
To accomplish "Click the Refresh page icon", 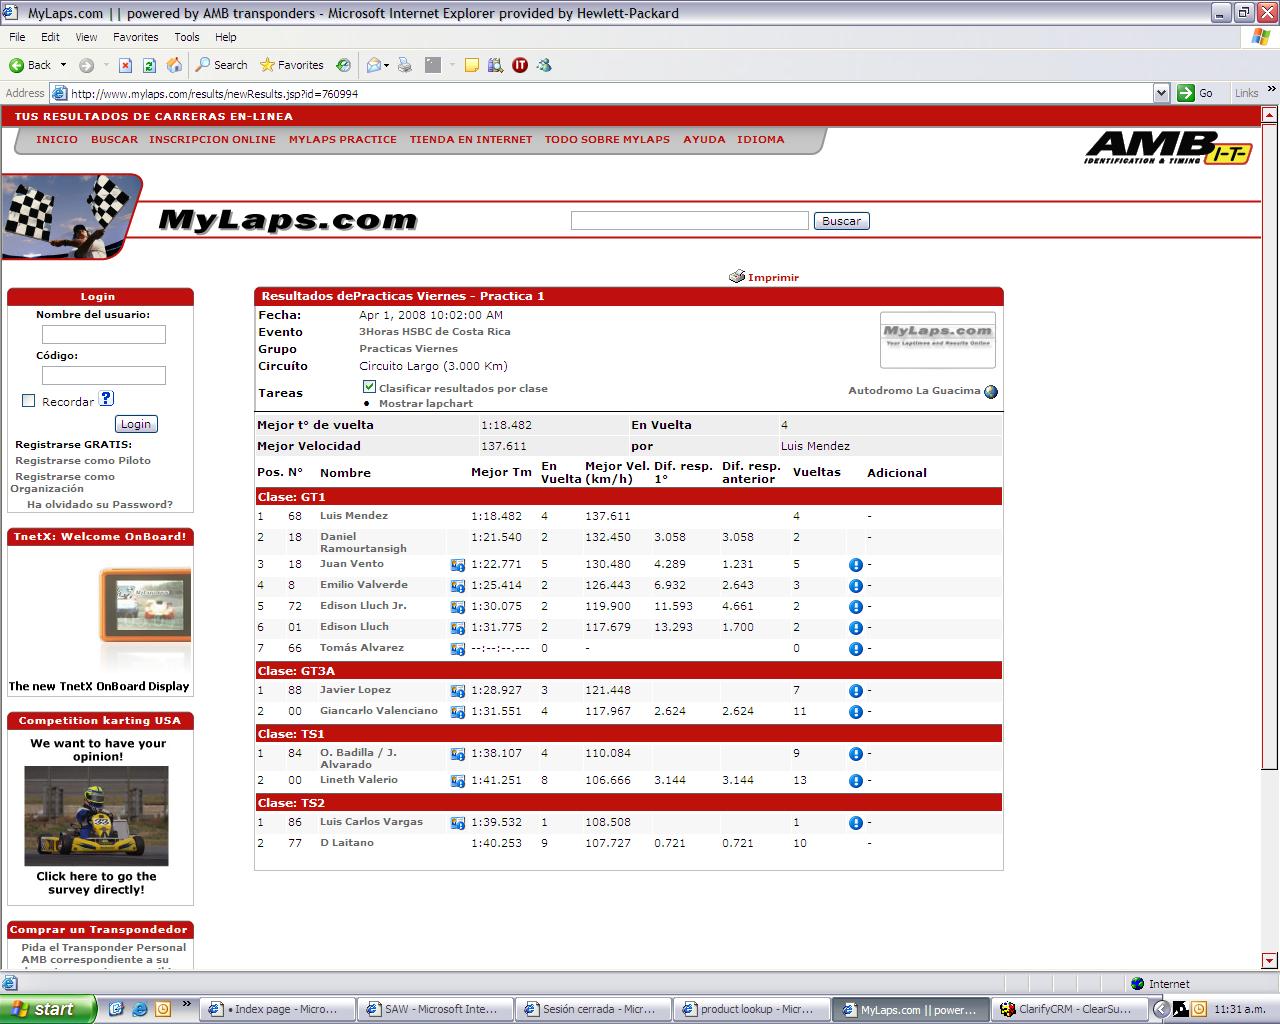I will [x=149, y=65].
